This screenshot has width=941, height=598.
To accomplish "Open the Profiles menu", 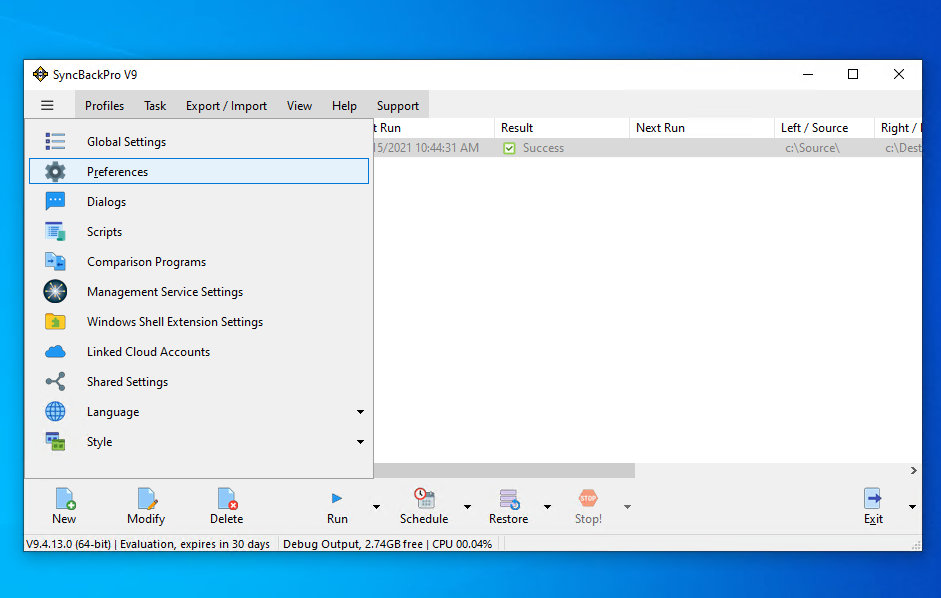I will click(x=104, y=106).
